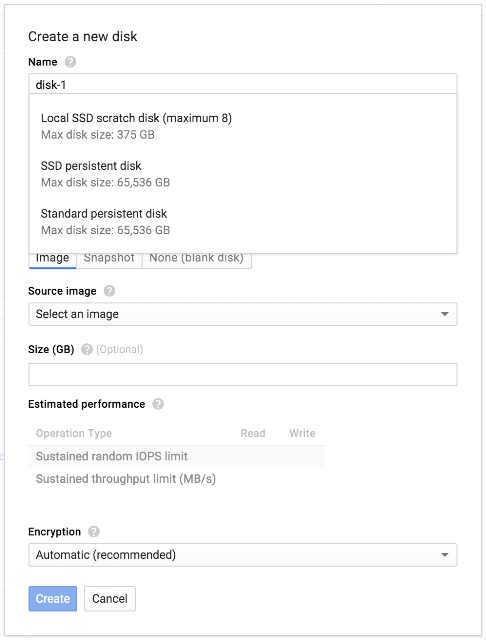Open the Estimated performance help icon
The height and width of the screenshot is (640, 486).
coord(158,404)
